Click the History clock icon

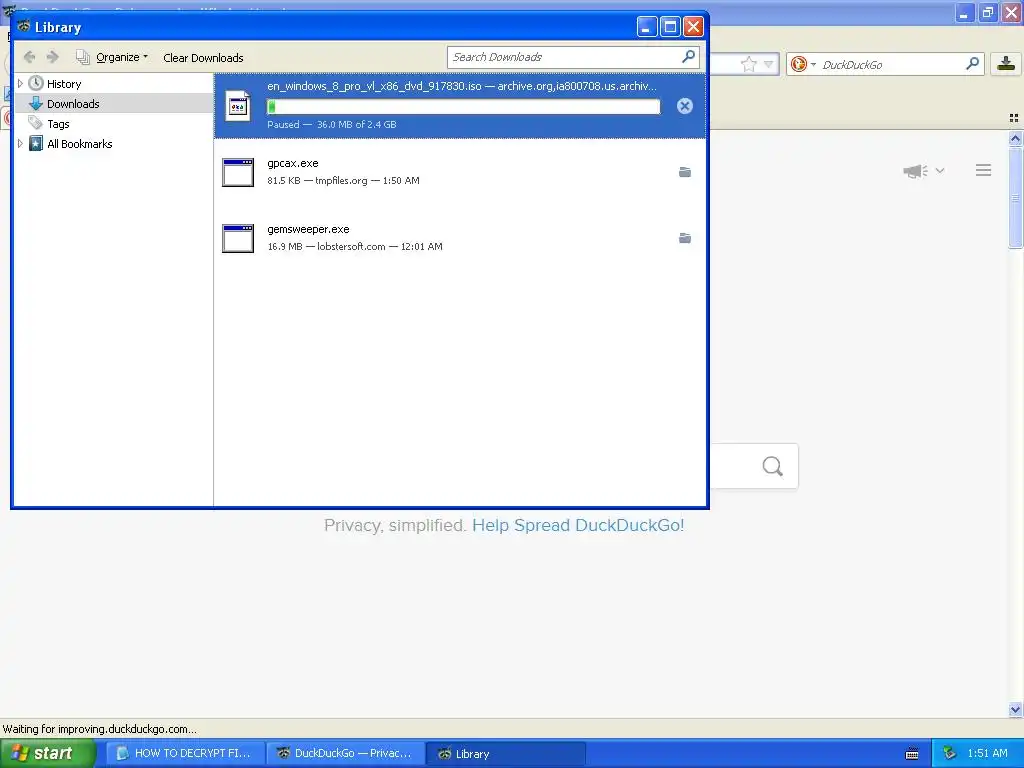tap(36, 83)
